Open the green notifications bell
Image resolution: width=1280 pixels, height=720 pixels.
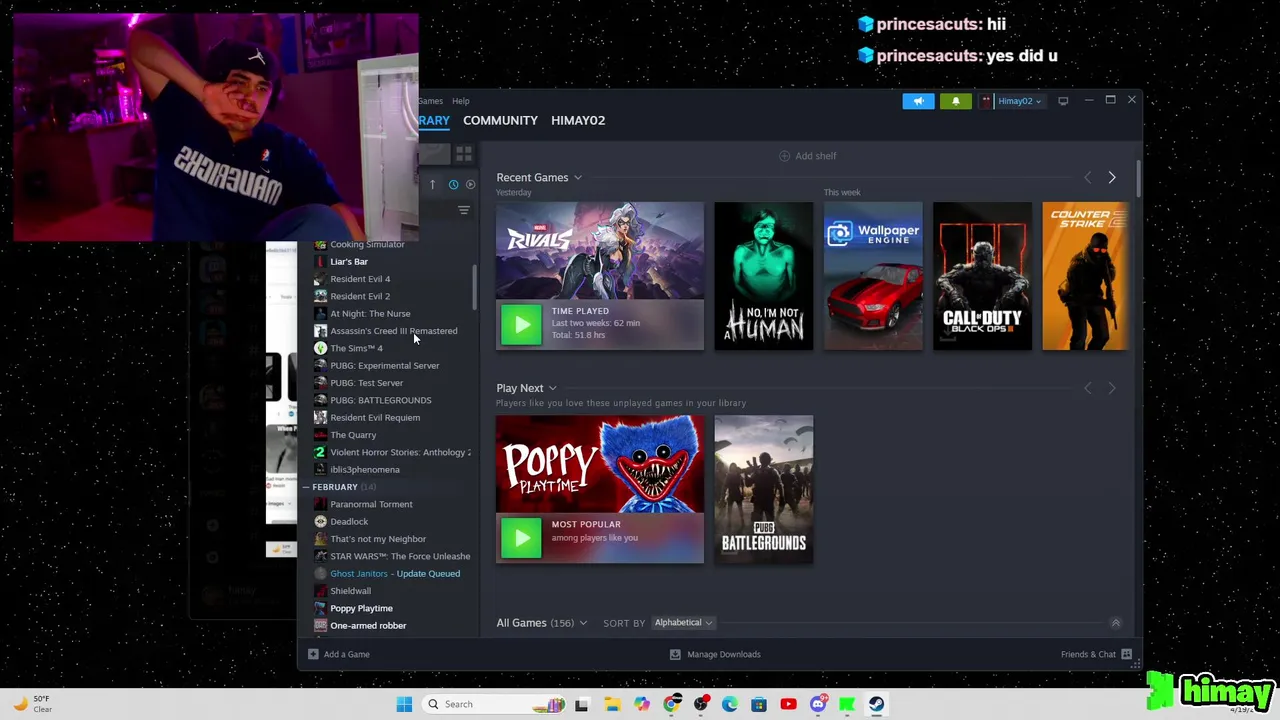(x=955, y=101)
